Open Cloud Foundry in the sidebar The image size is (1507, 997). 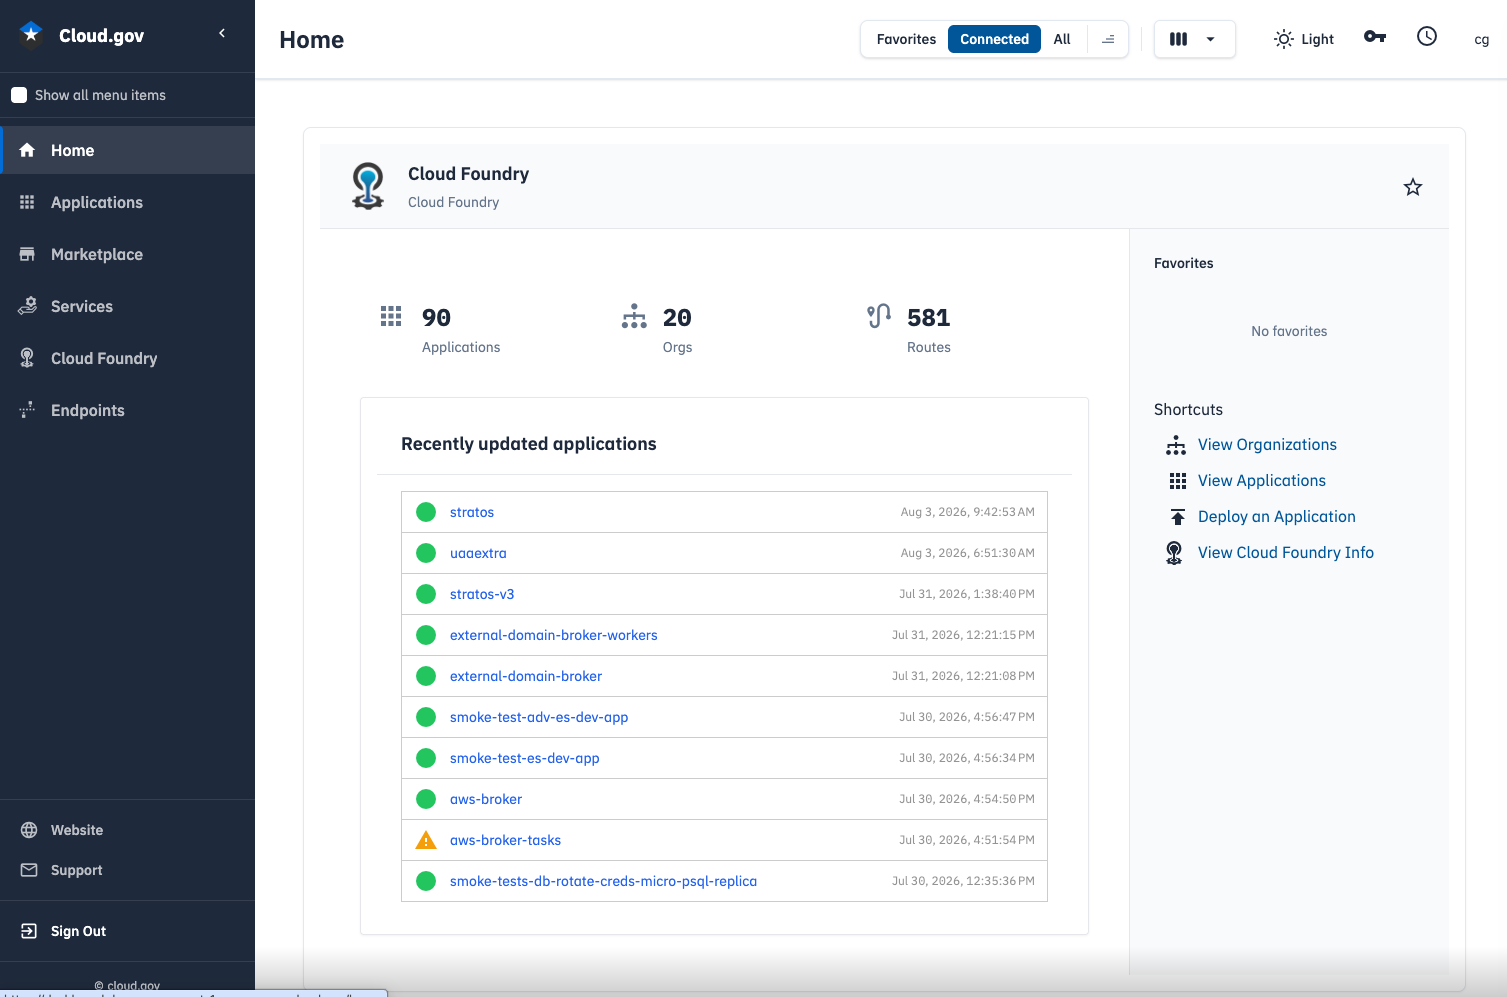point(128,358)
